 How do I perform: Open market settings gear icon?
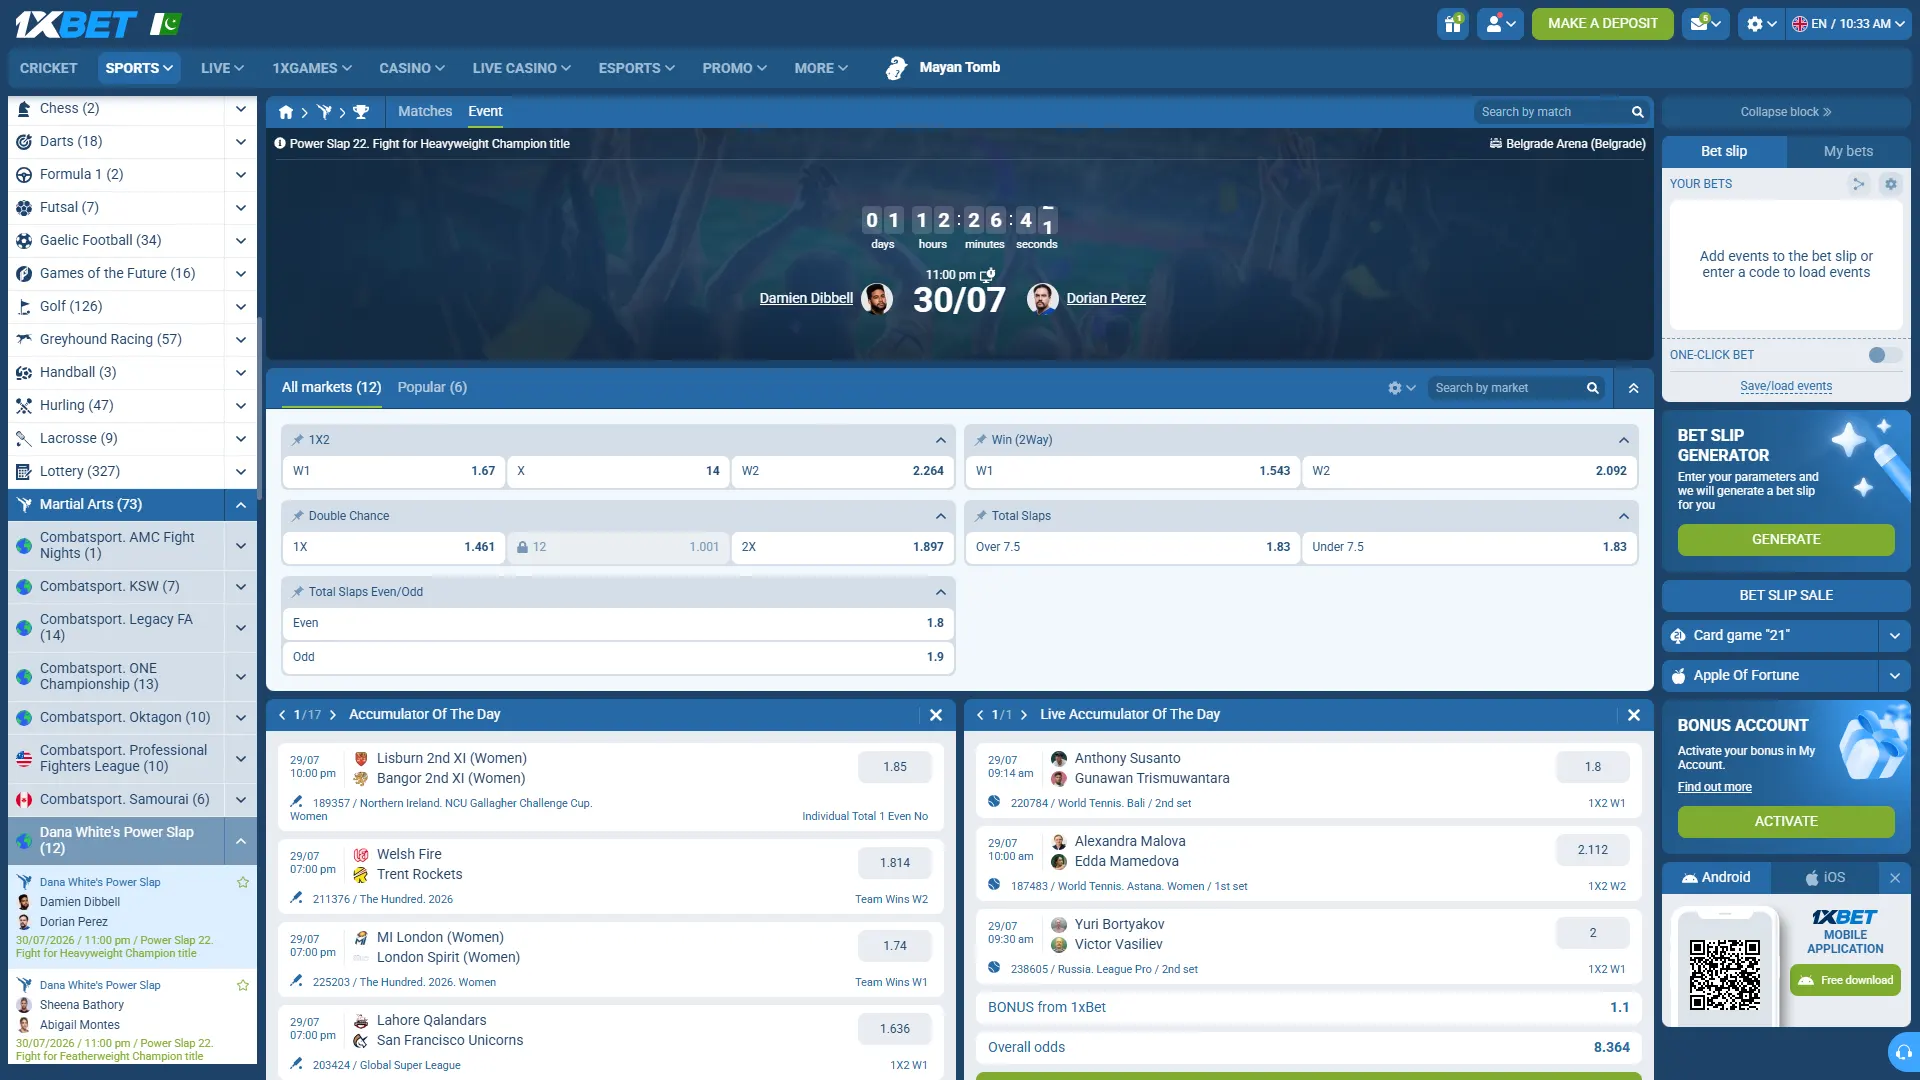(1401, 388)
